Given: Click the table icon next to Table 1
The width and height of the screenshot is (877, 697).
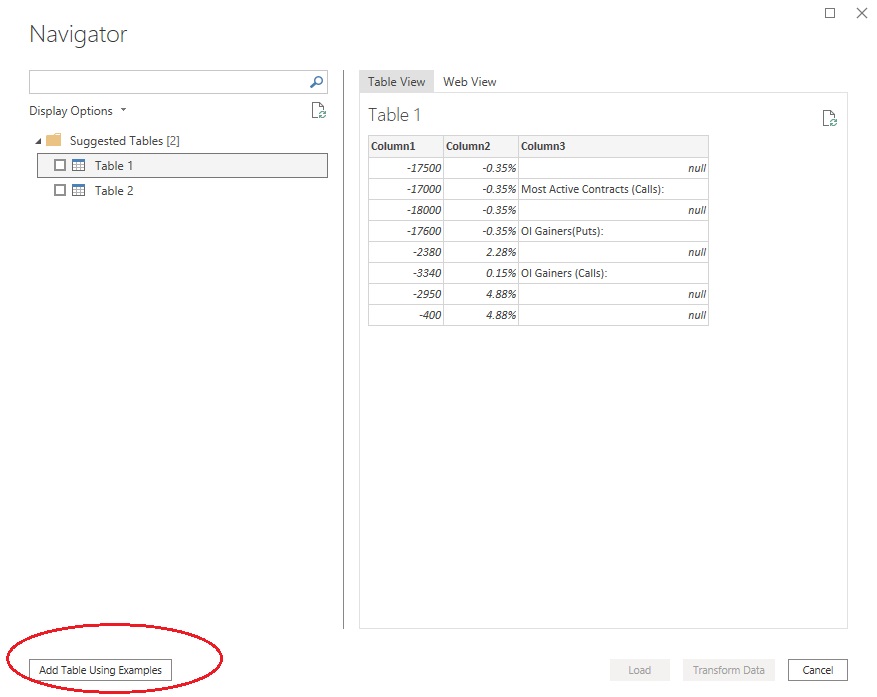Looking at the screenshot, I should pyautogui.click(x=79, y=165).
